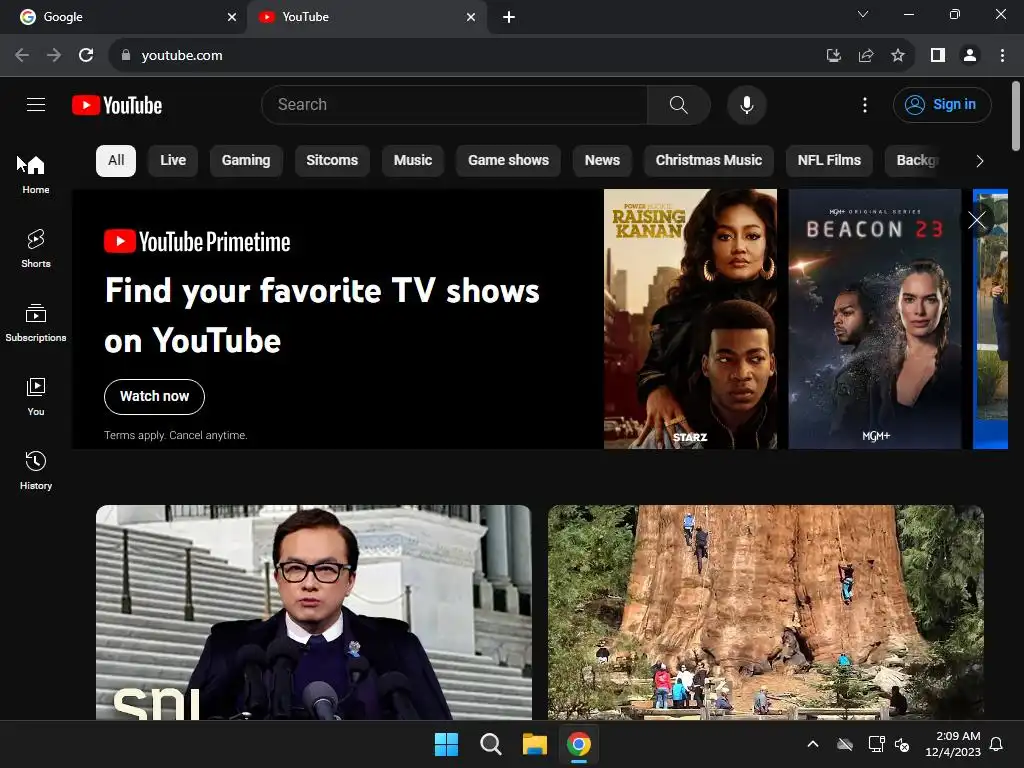Click the OneDrive cloud tray icon

[x=845, y=744]
